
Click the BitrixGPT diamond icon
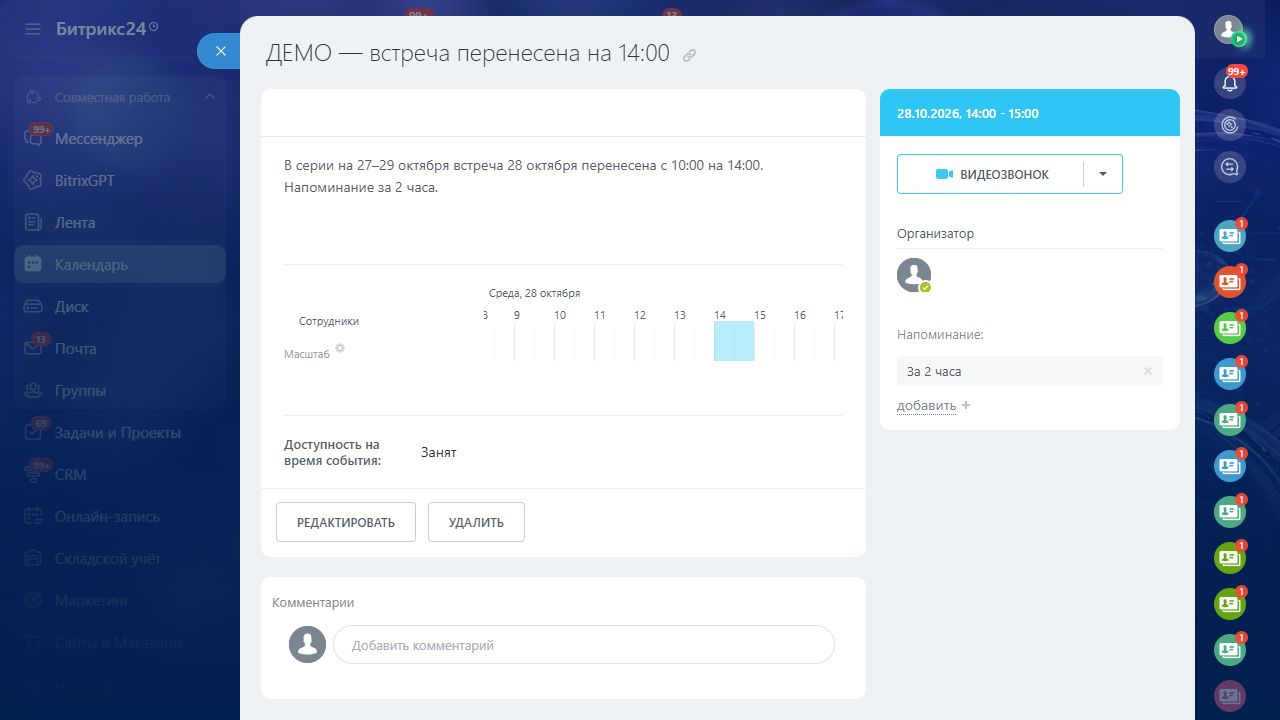coord(33,181)
